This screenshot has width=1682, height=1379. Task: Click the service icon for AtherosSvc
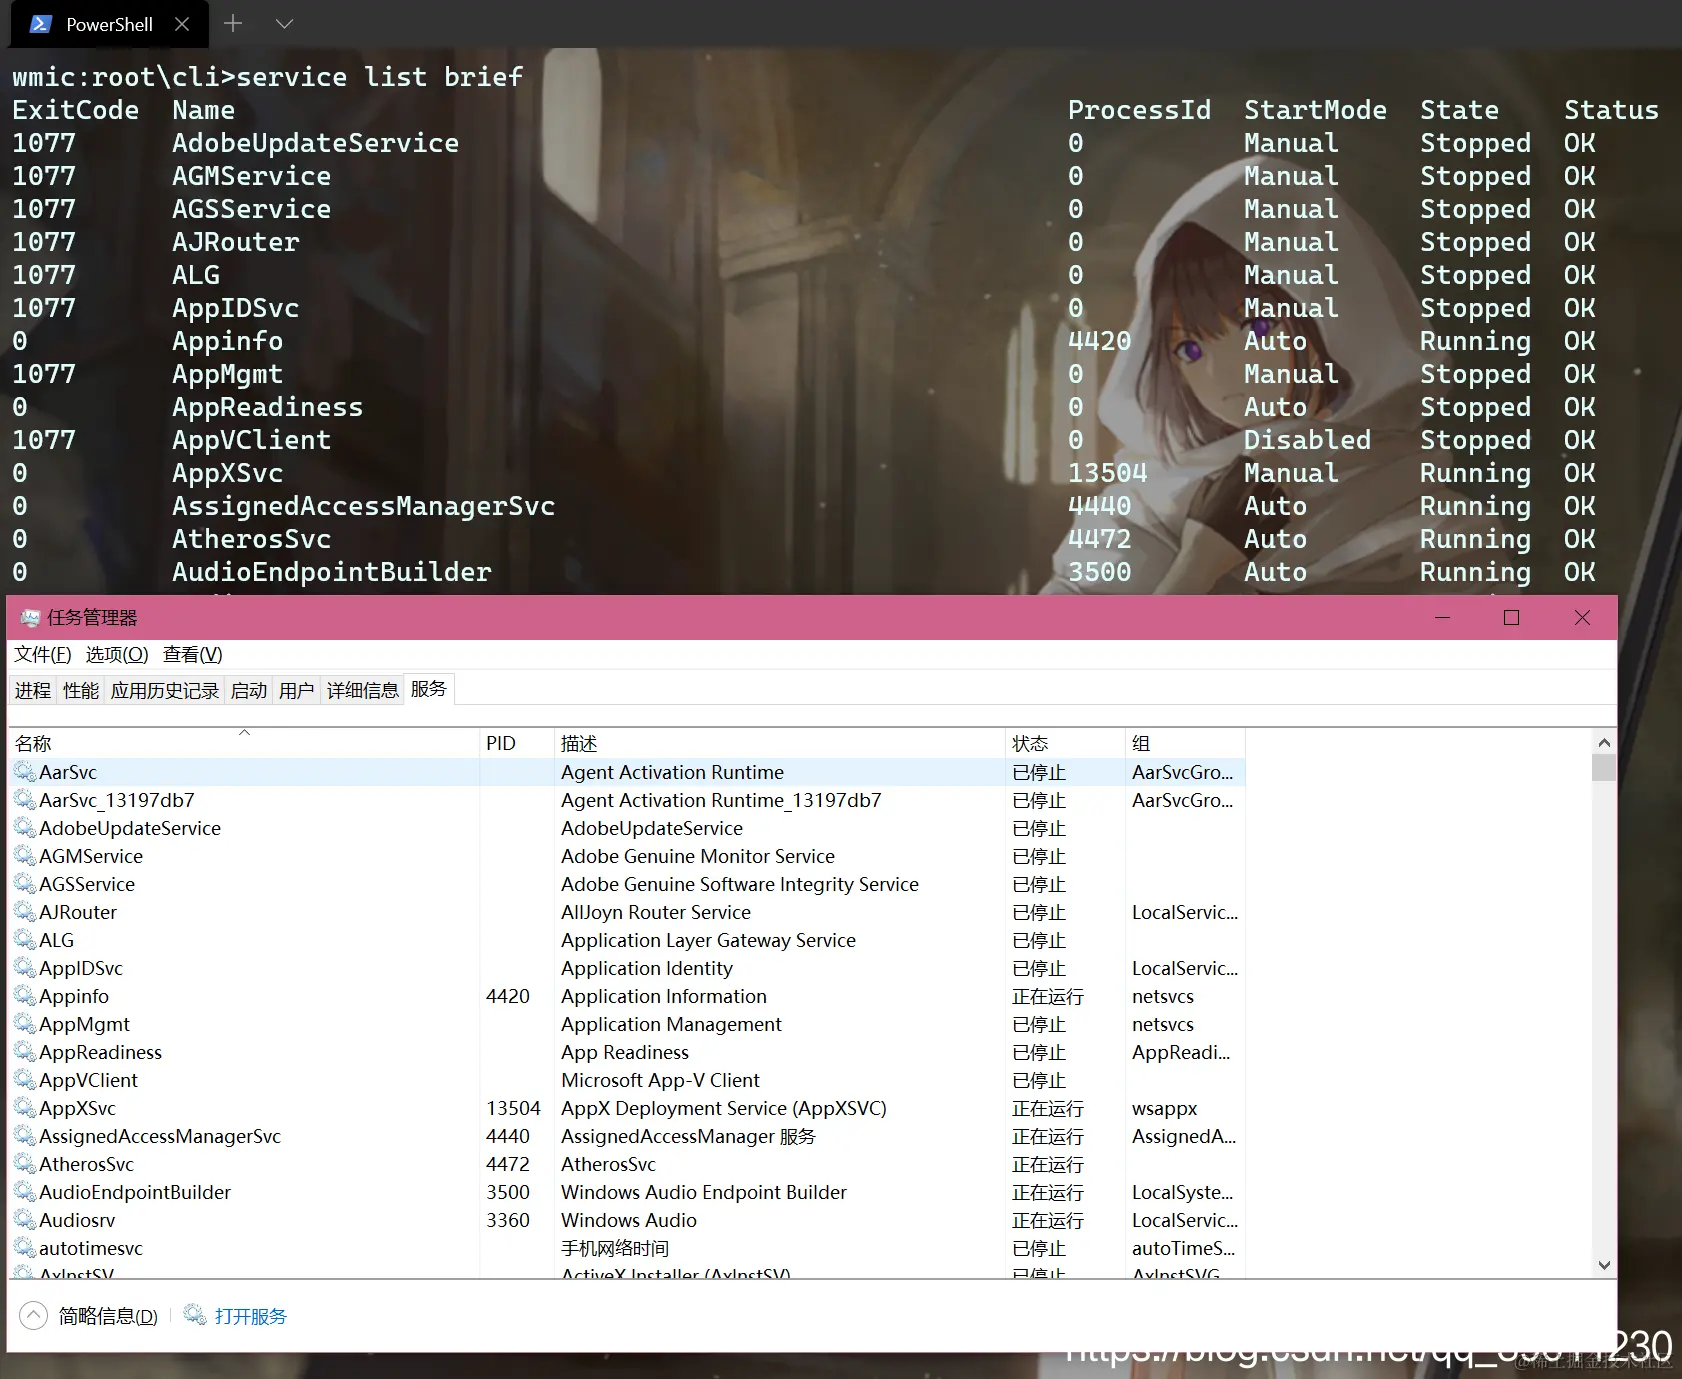25,1164
